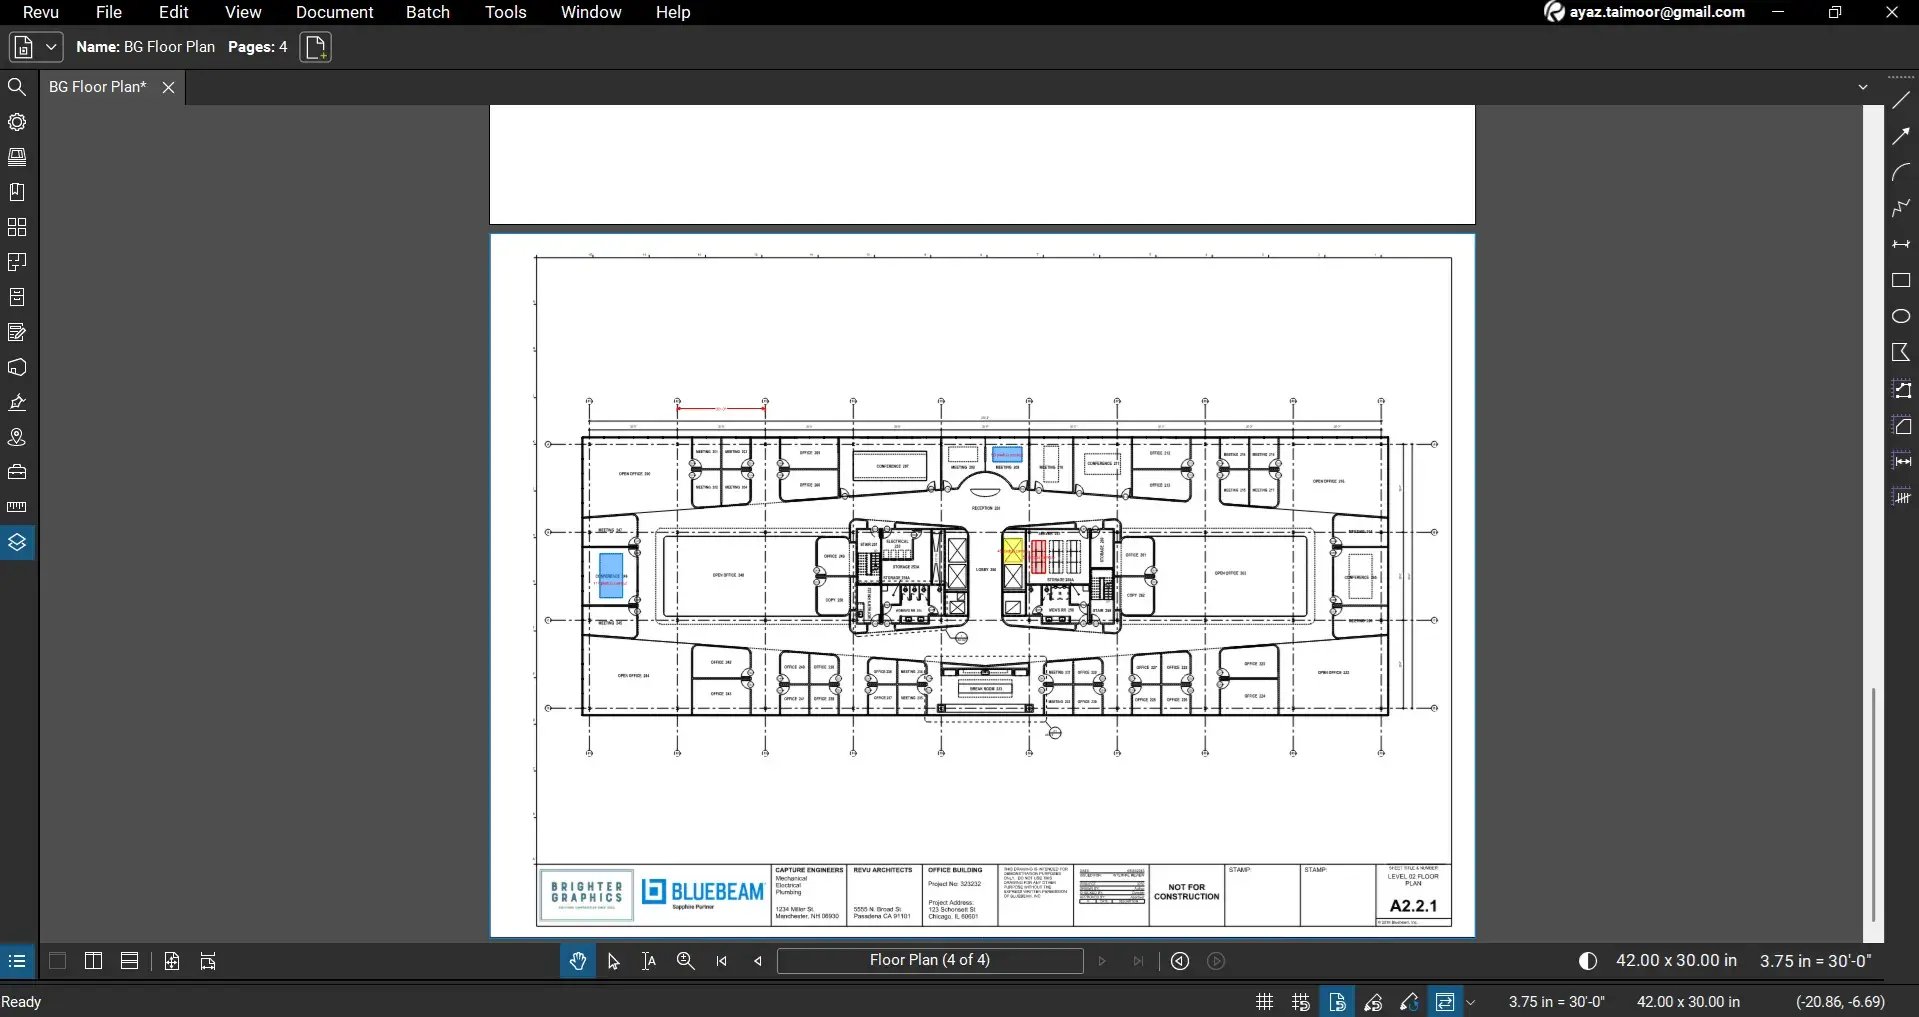This screenshot has width=1919, height=1017.
Task: Open the Search panel in the sidebar
Action: click(x=17, y=87)
